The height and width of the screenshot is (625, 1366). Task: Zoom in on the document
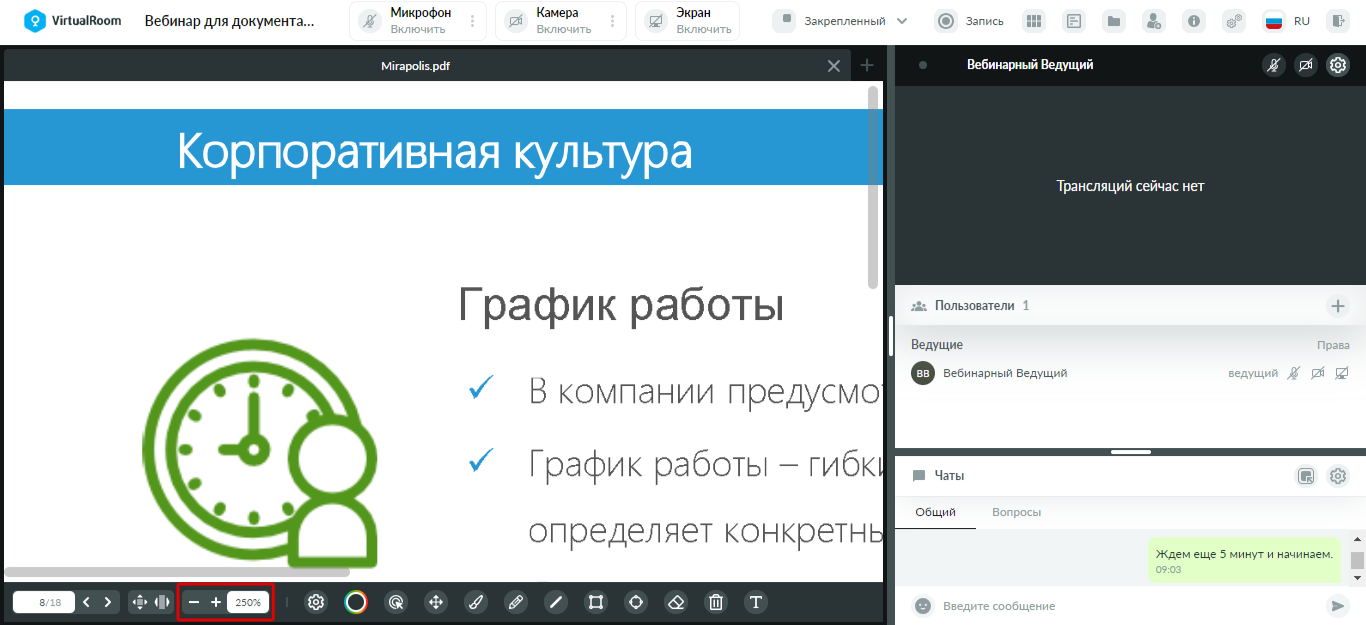tap(215, 602)
